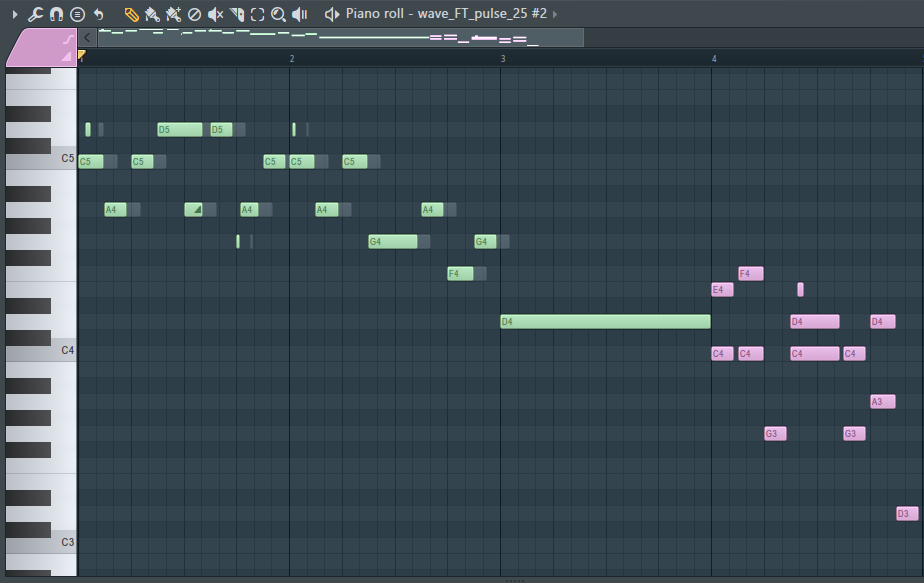Click the left scroll arrow button

click(87, 38)
